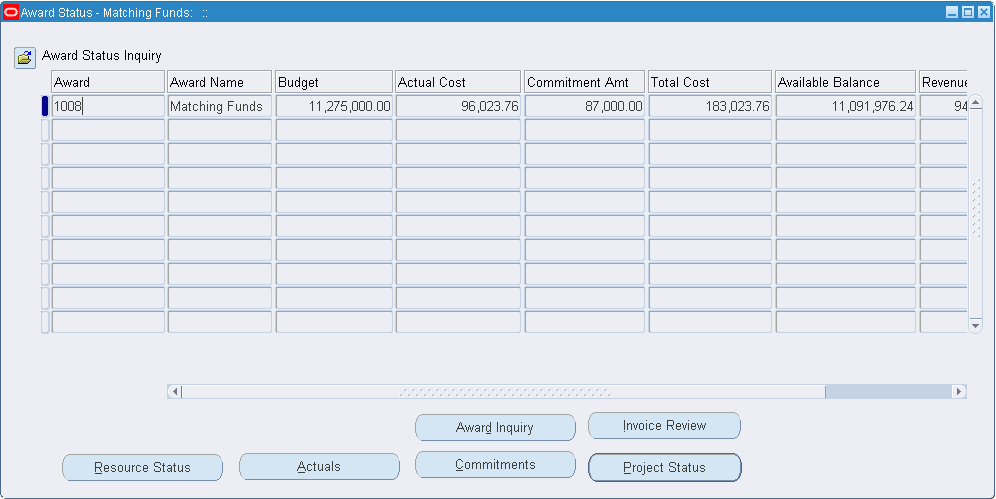Click the horizontal scrollbar right arrow
996x499 pixels.
point(959,391)
